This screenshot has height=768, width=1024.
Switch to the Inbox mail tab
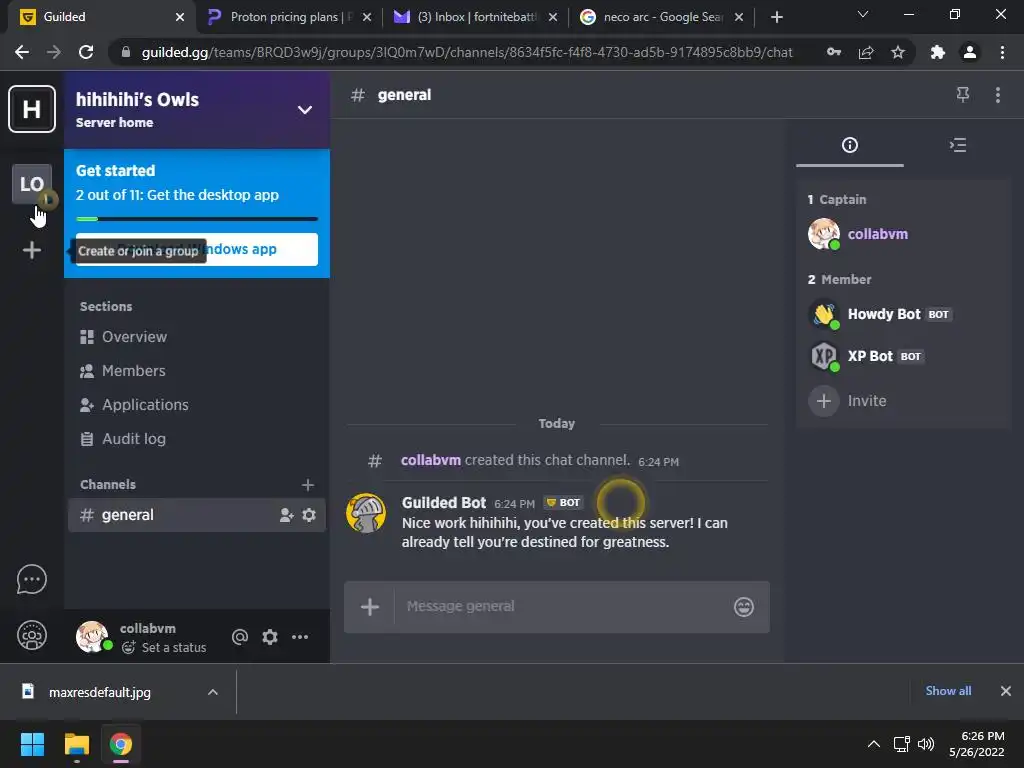tap(476, 17)
